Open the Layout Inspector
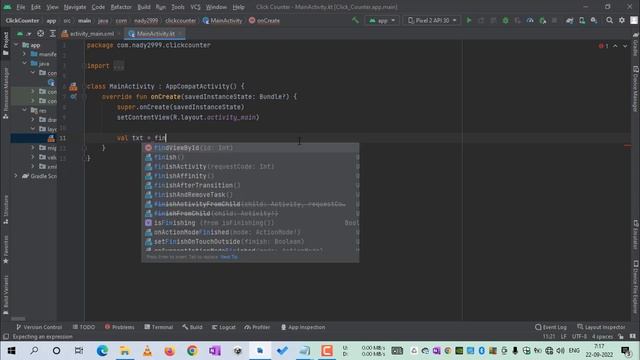The width and height of the screenshot is (640, 360). tap(601, 327)
